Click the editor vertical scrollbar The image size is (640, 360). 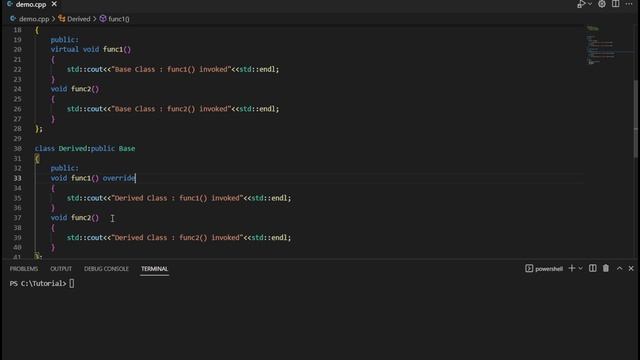click(636, 118)
